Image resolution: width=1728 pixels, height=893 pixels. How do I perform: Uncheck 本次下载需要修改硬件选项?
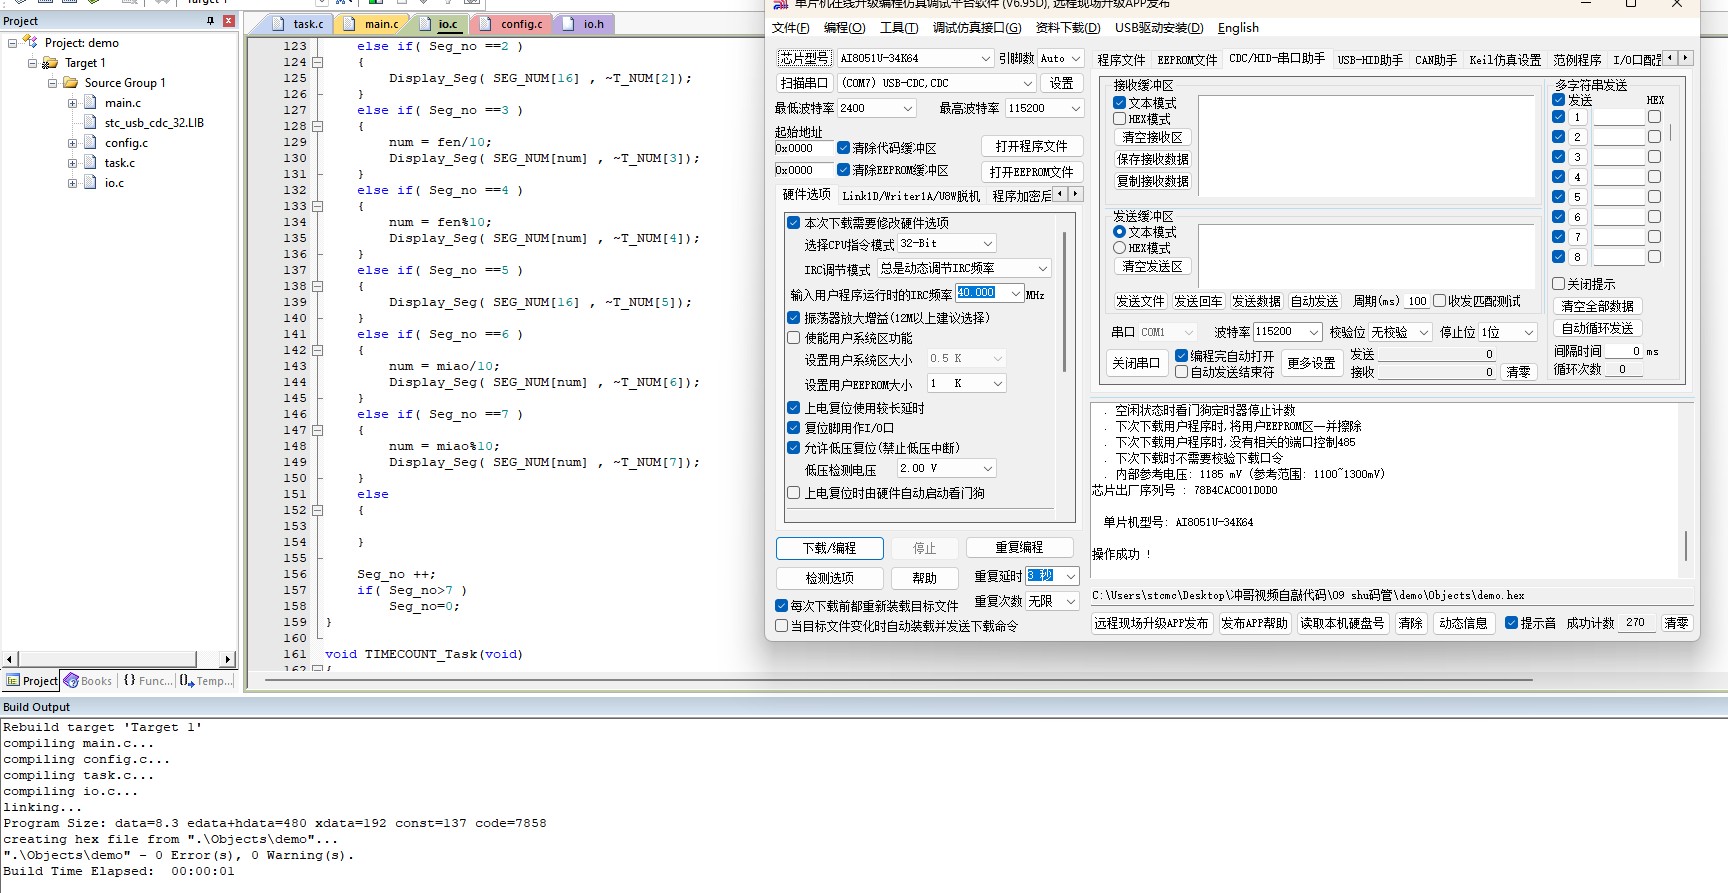coord(793,223)
